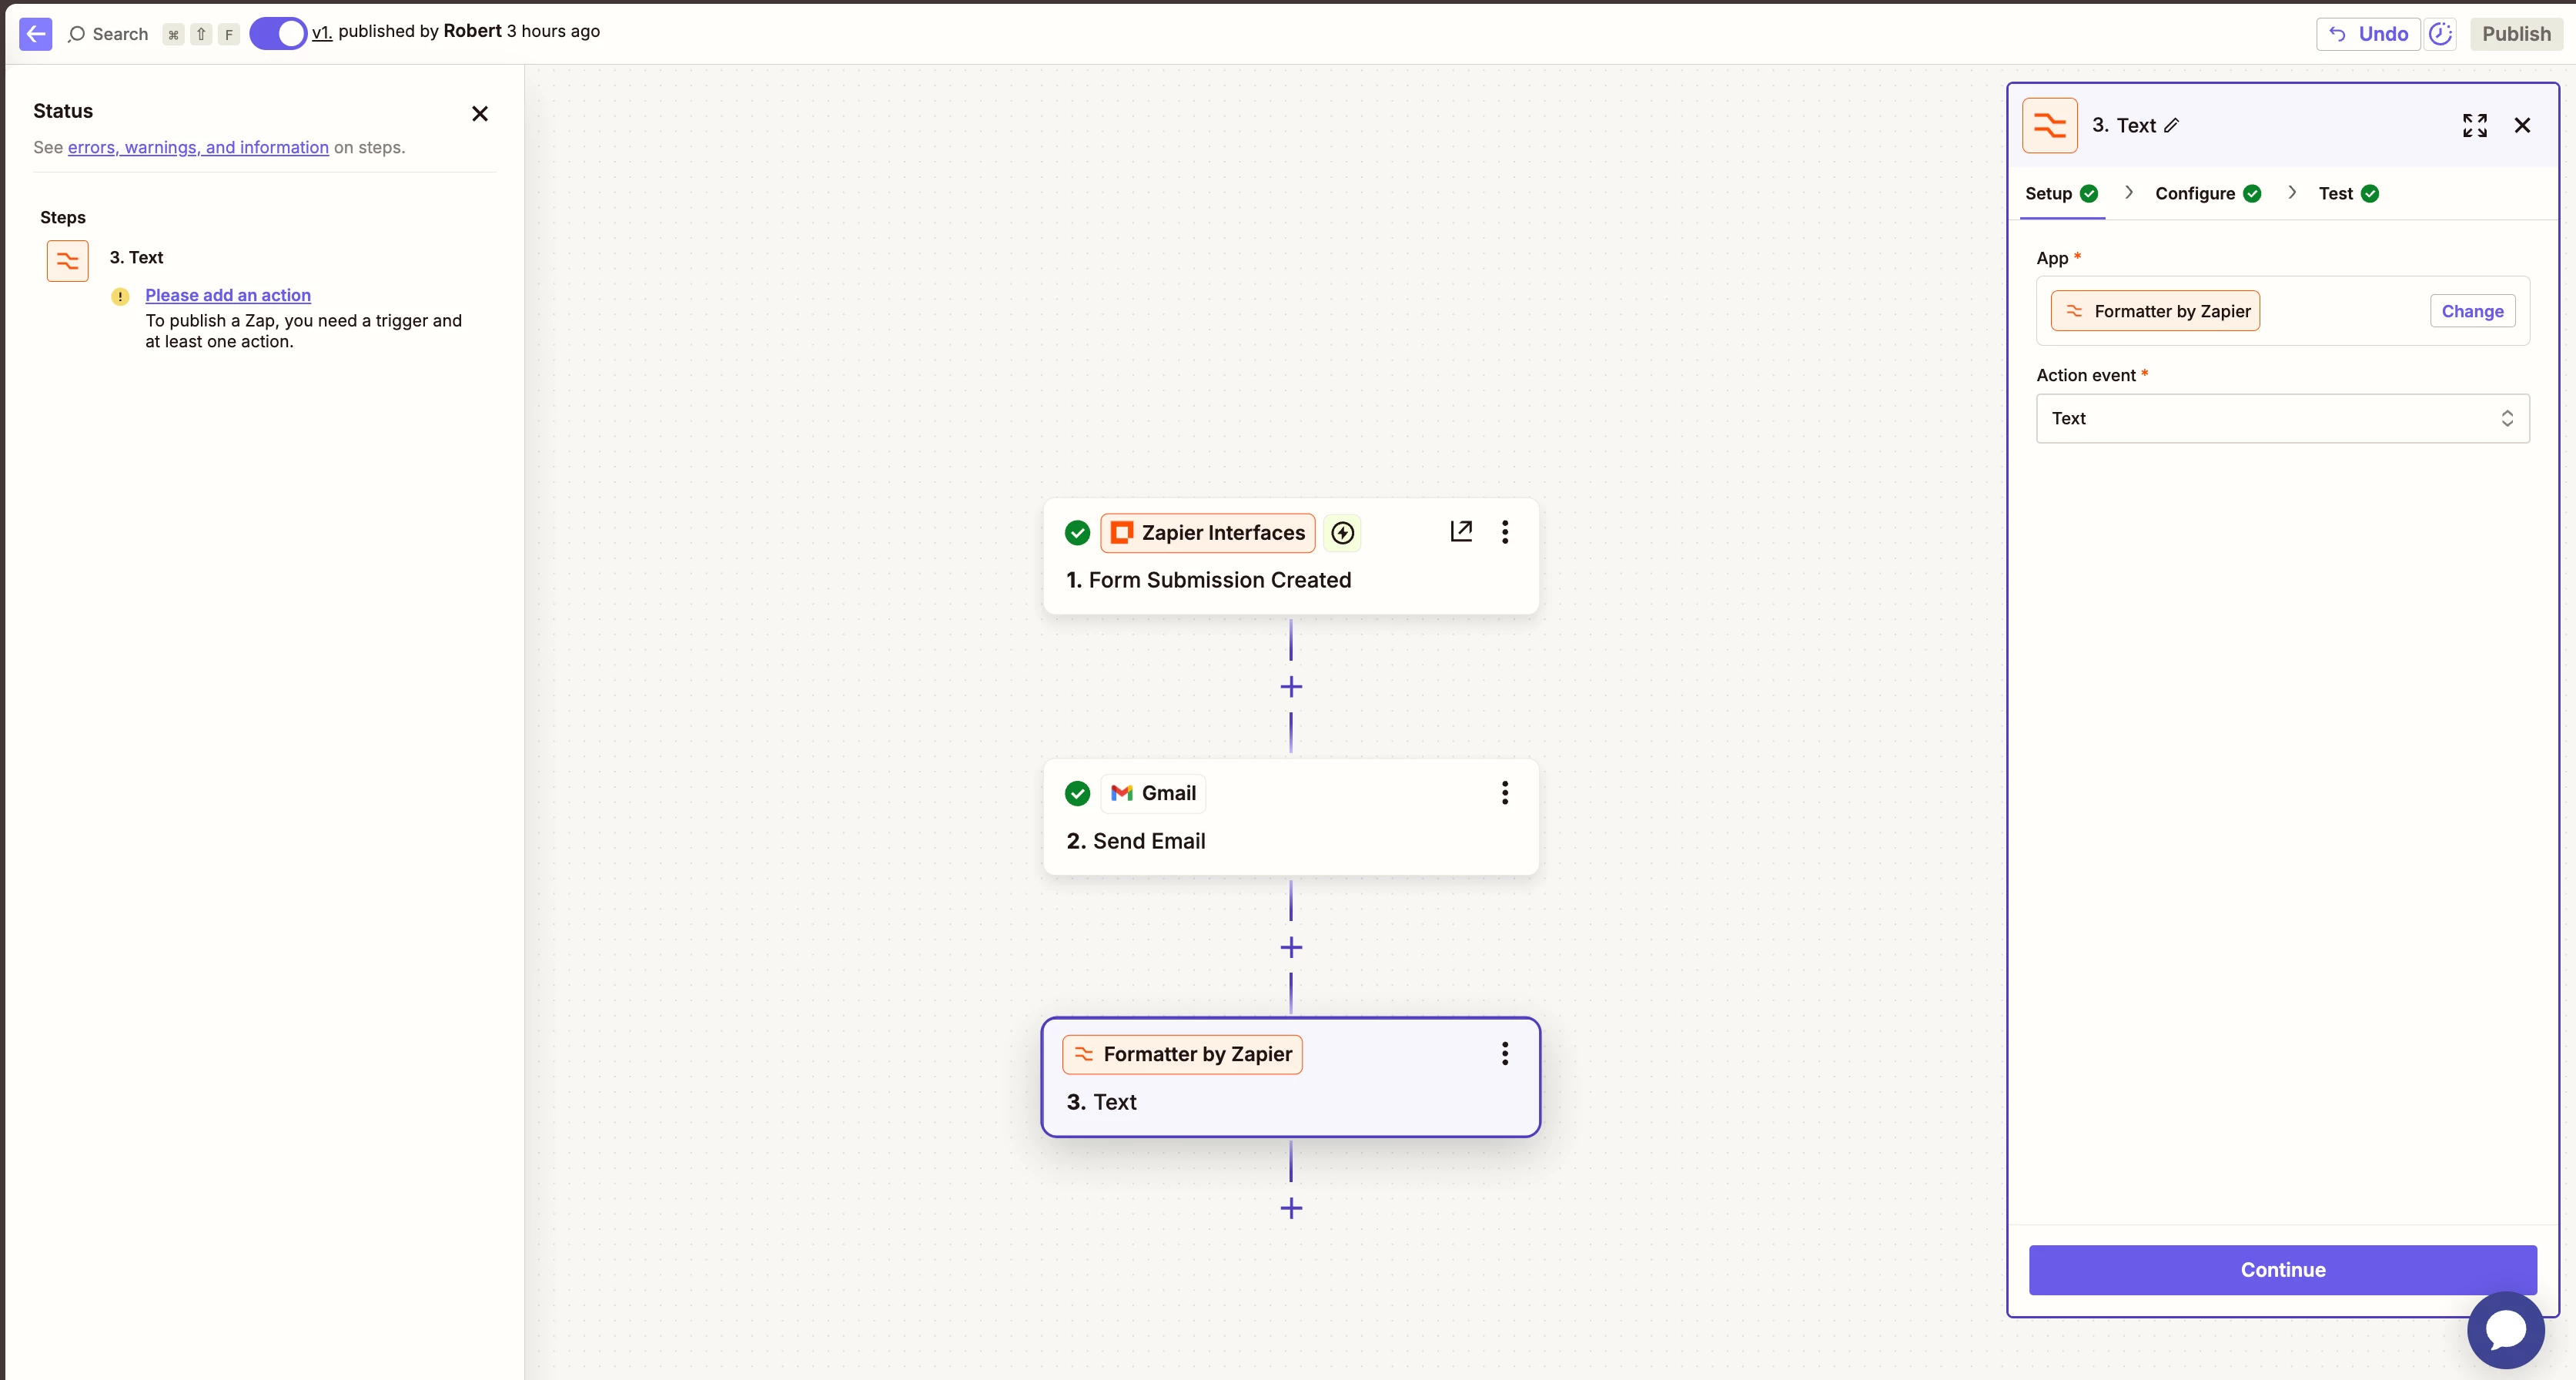2576x1380 pixels.
Task: Open chat support bubble
Action: [2505, 1330]
